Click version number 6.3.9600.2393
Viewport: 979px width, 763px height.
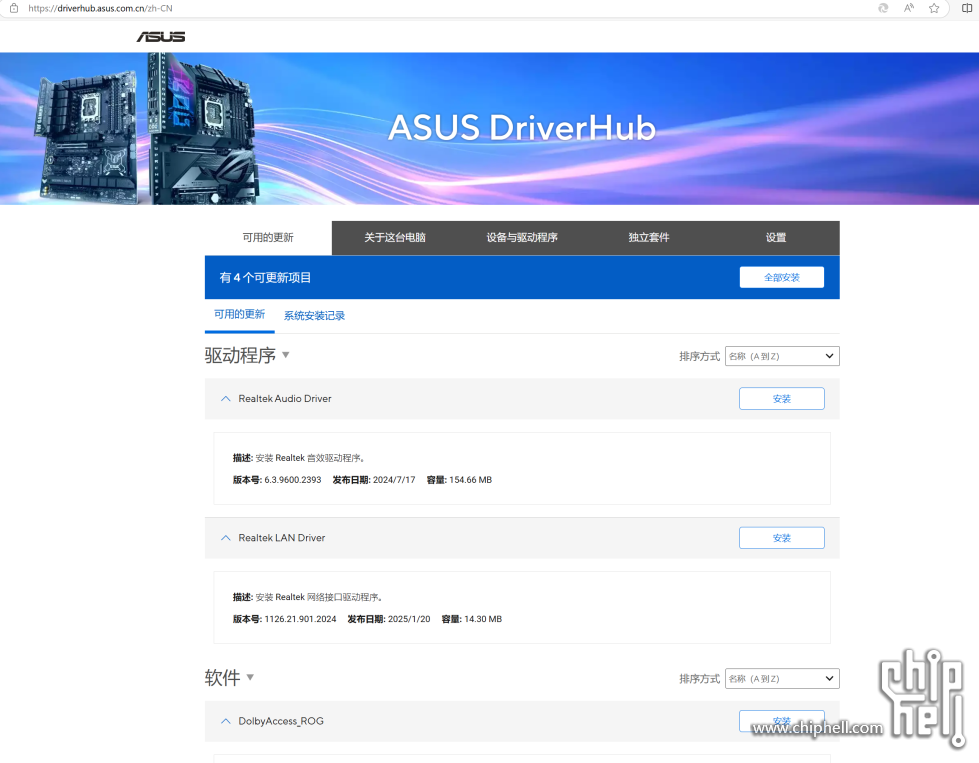(293, 480)
